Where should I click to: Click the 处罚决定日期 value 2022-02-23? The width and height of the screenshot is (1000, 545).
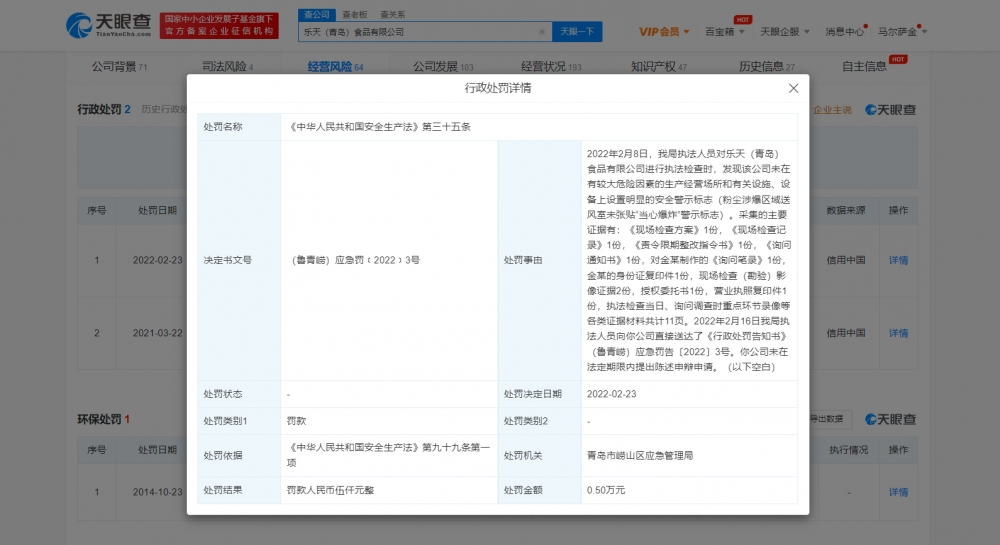[611, 394]
